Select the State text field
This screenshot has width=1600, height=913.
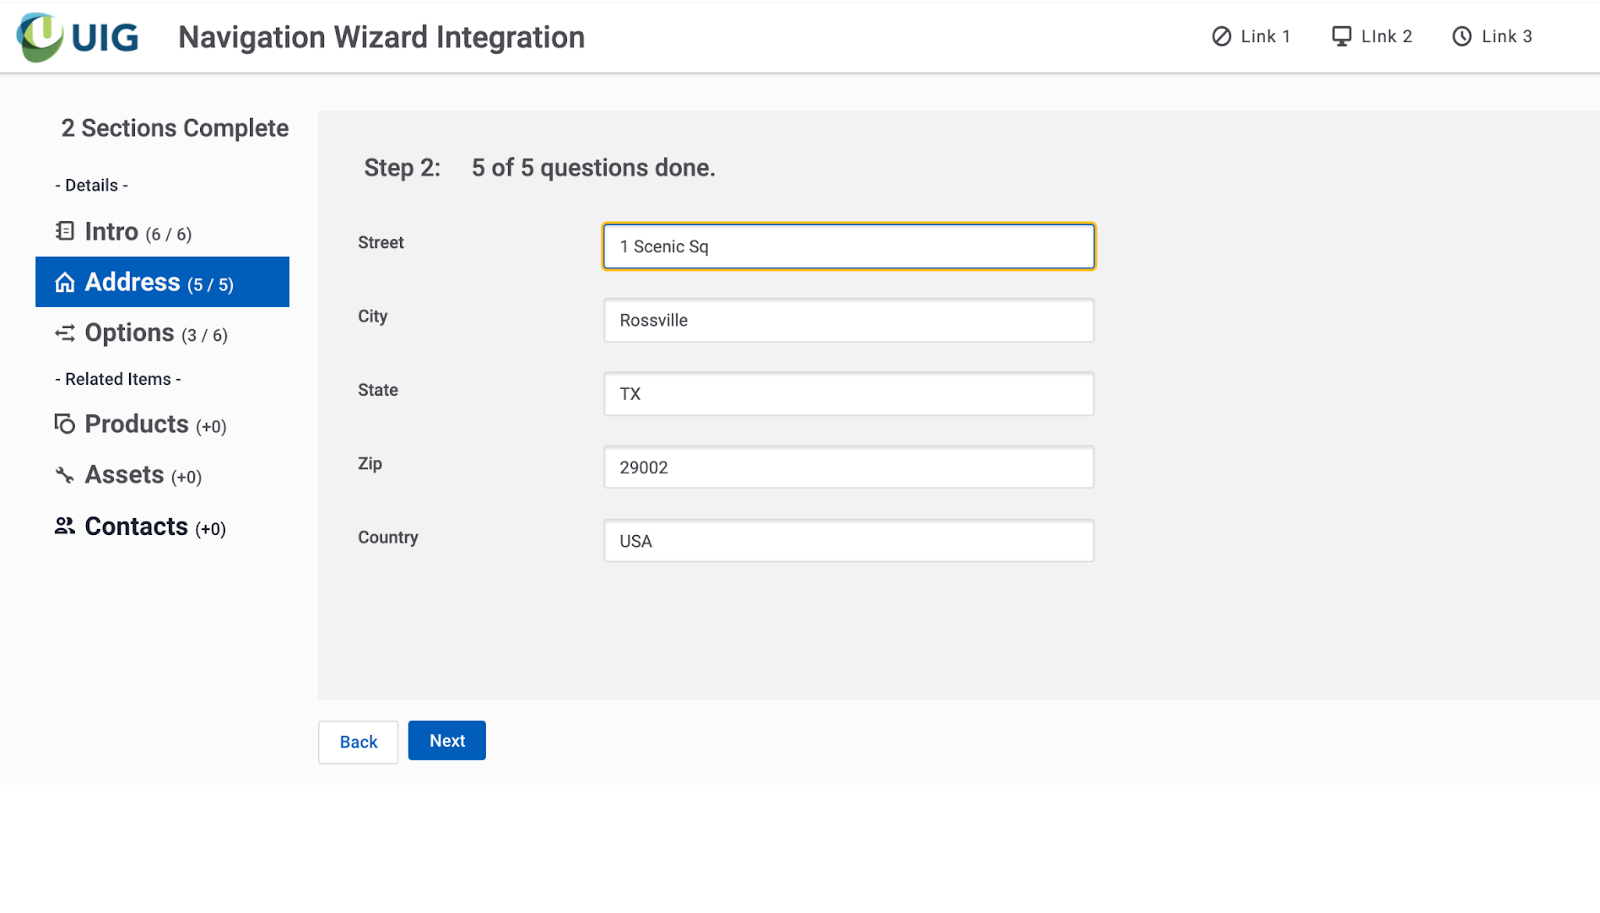[x=848, y=394]
